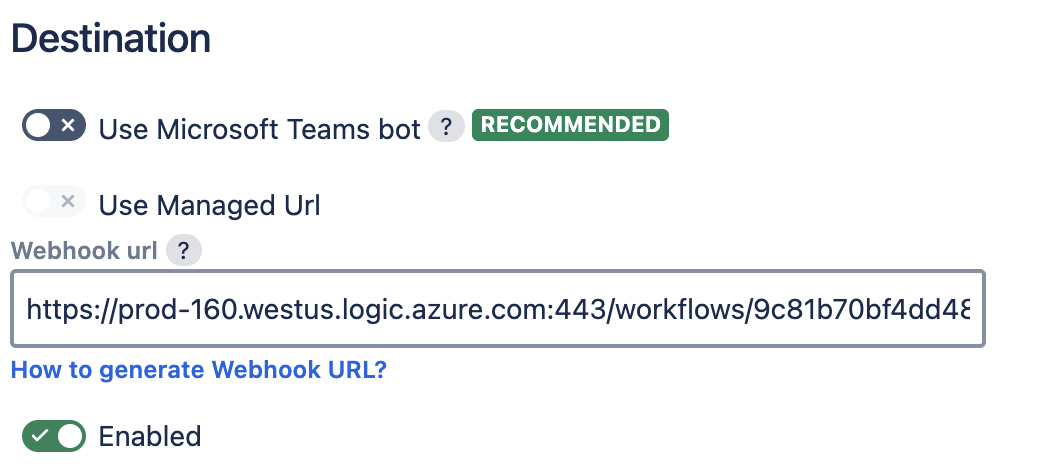Image resolution: width=1042 pixels, height=470 pixels.
Task: Open help icon next to Webhook url
Action: [184, 251]
